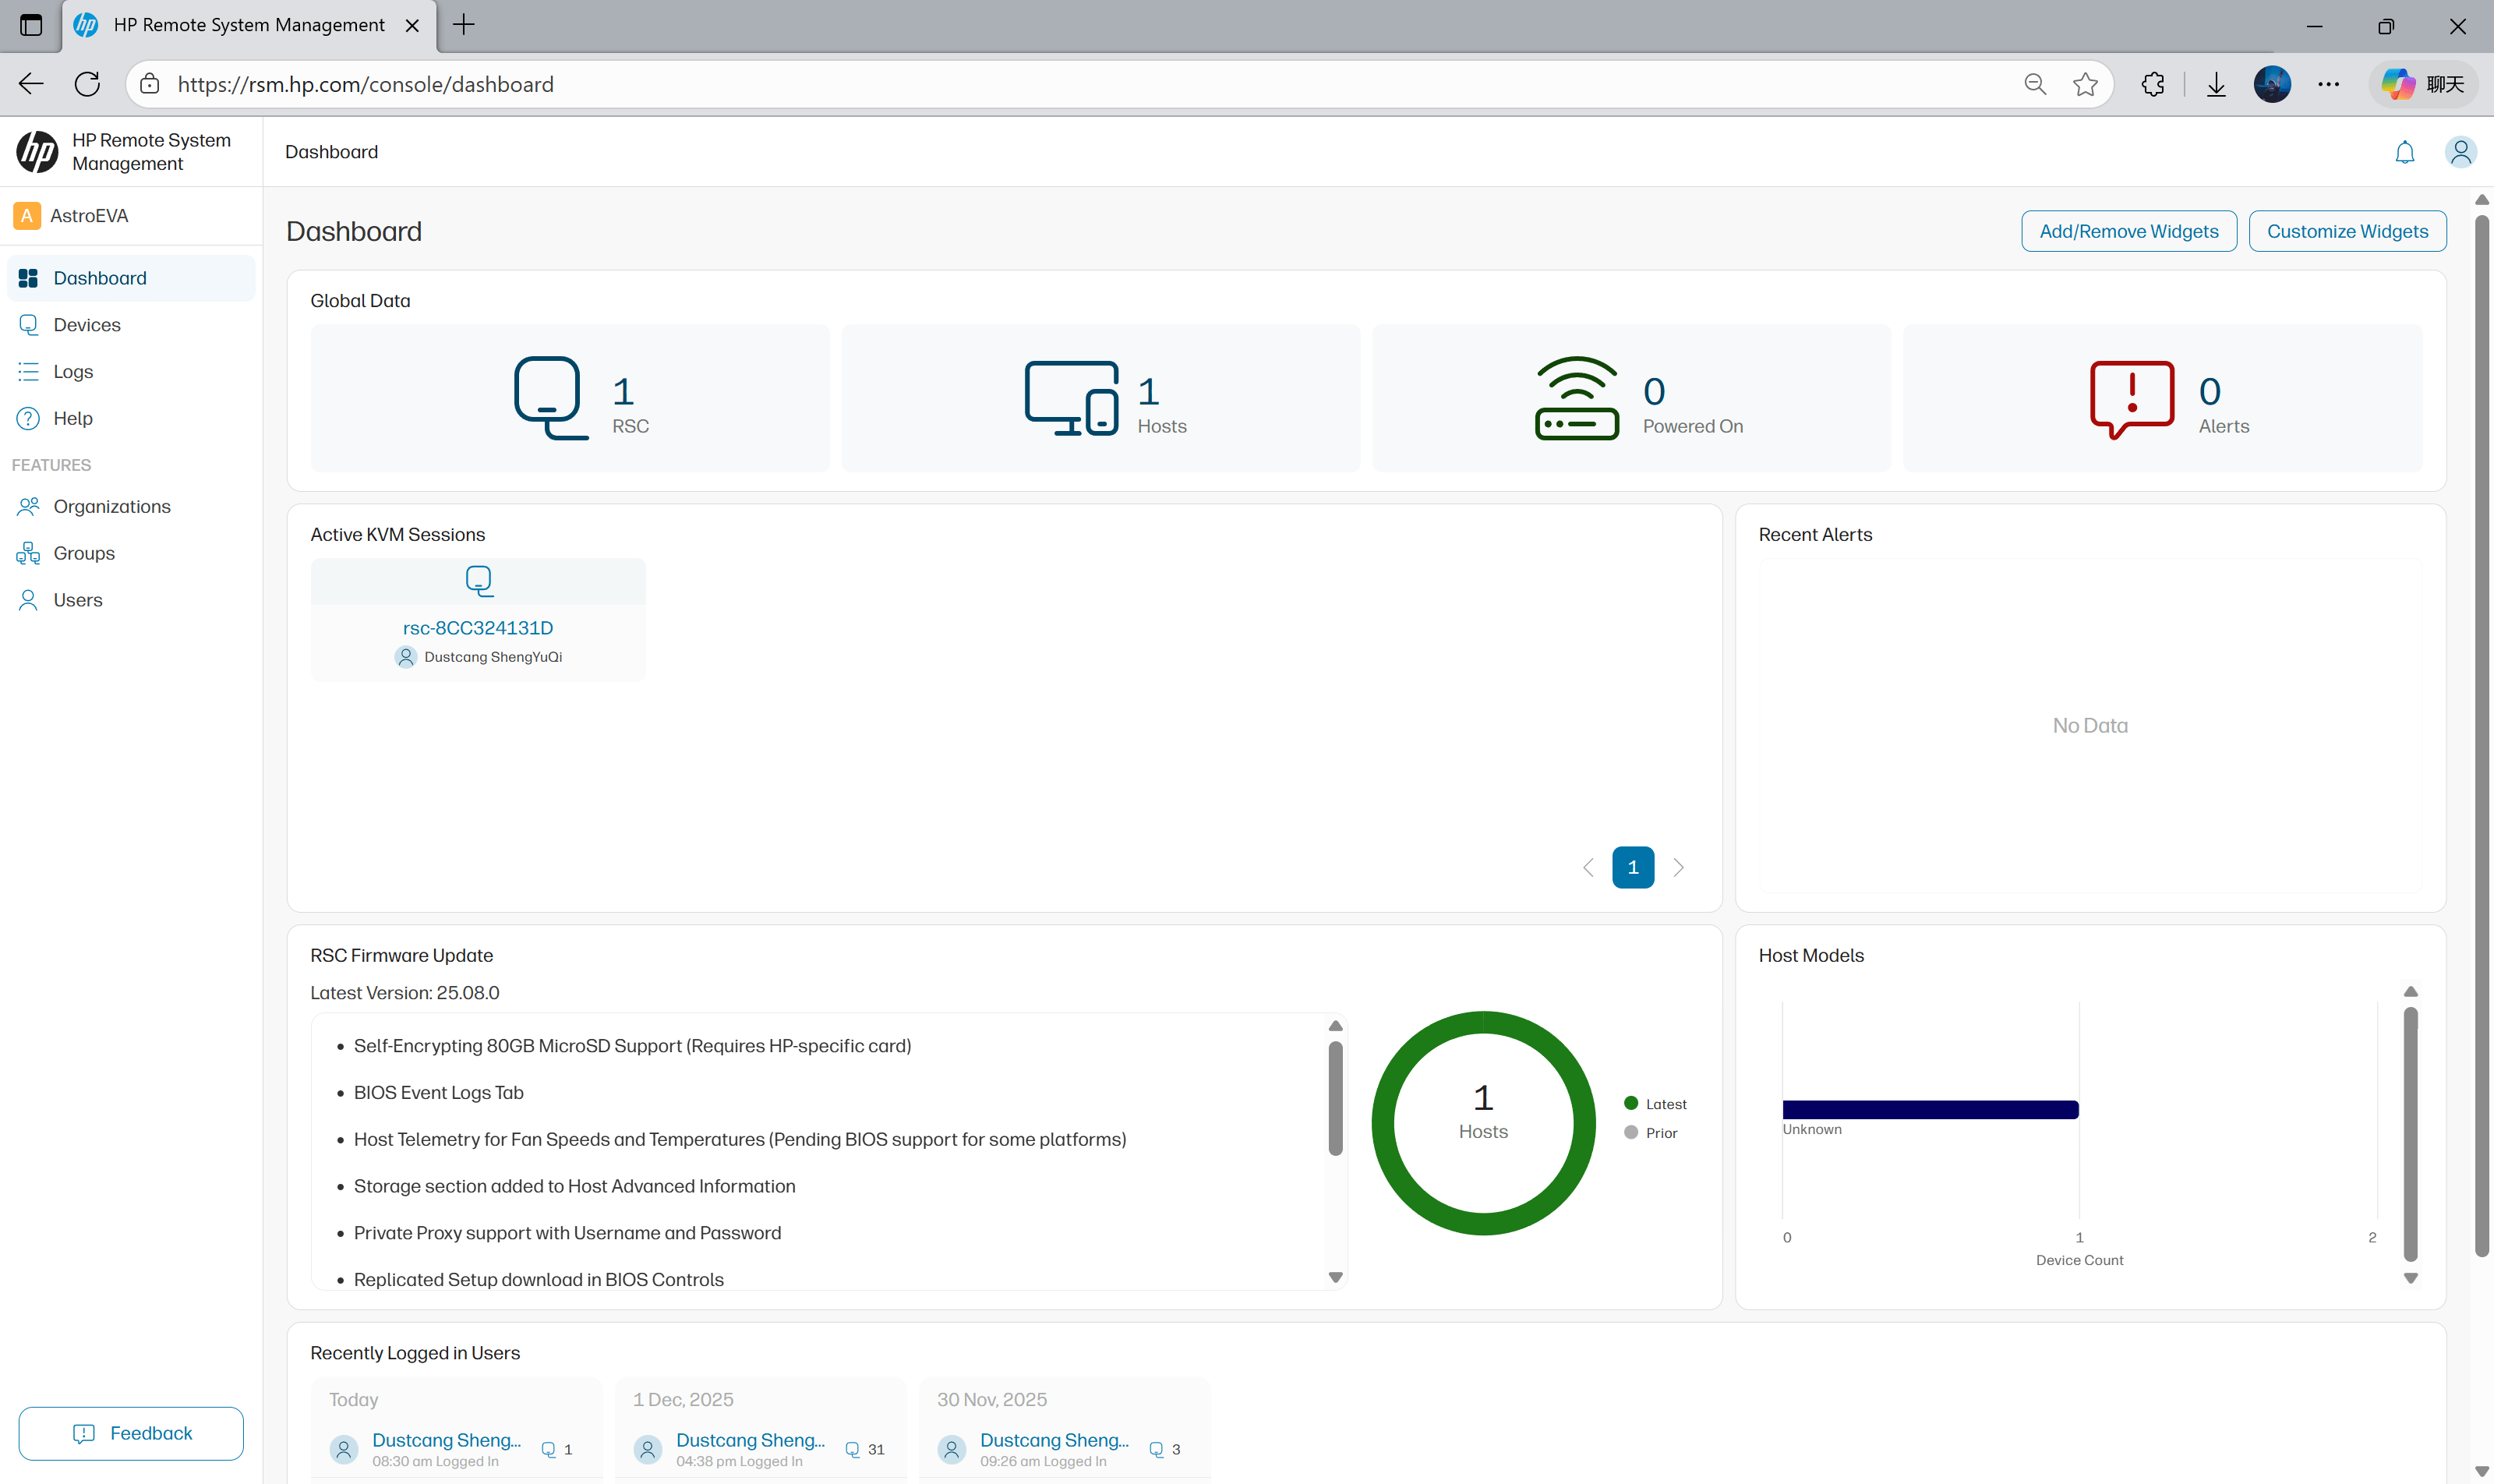Click the Feedback button at bottom left

(130, 1433)
